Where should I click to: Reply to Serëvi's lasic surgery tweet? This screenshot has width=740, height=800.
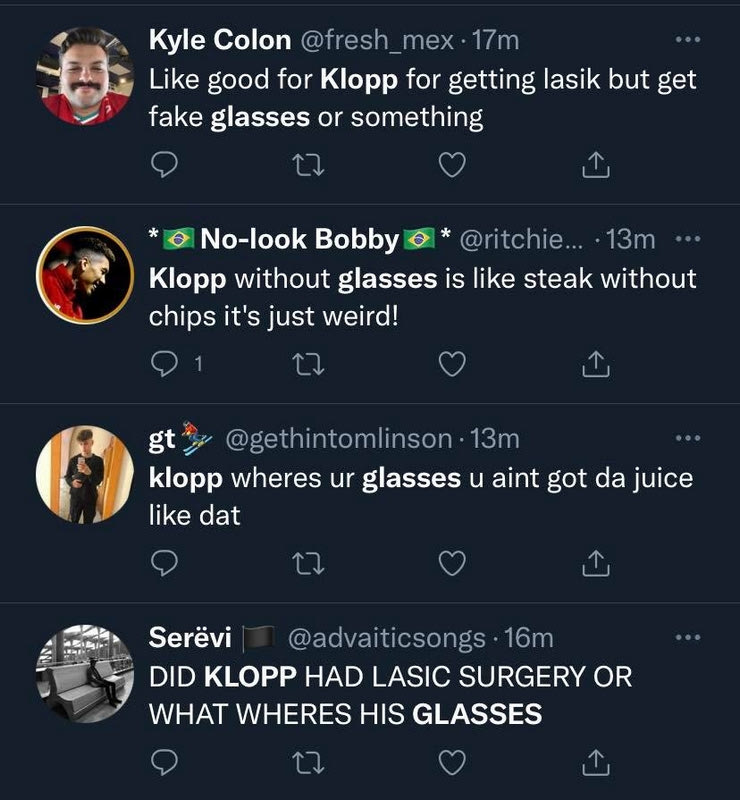(x=163, y=763)
